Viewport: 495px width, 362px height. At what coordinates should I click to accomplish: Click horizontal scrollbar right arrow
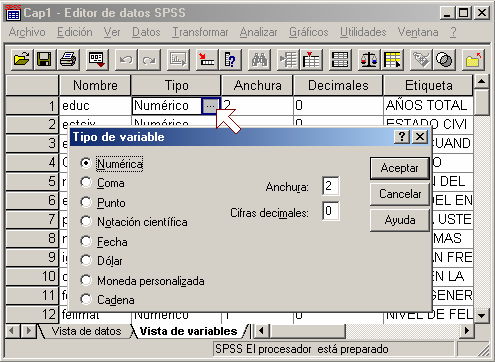pyautogui.click(x=467, y=331)
